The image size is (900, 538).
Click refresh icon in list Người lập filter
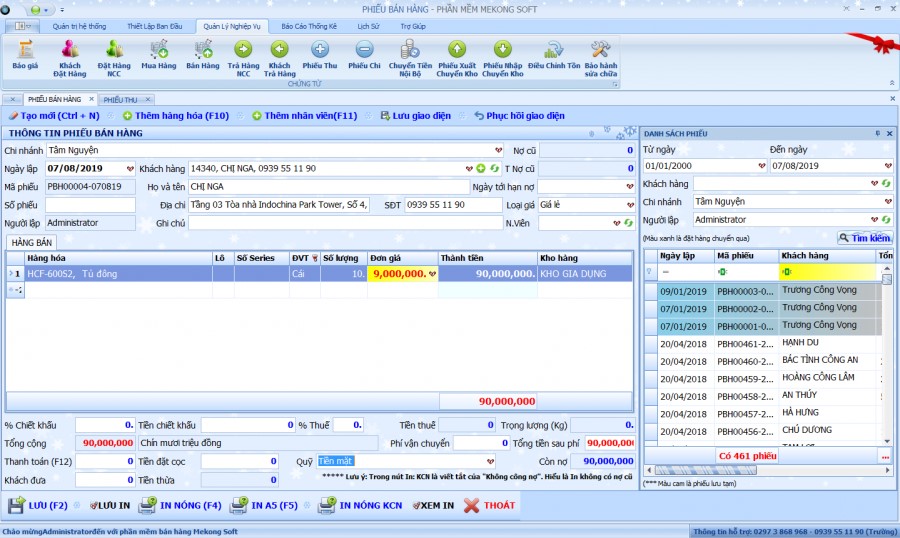pos(886,219)
